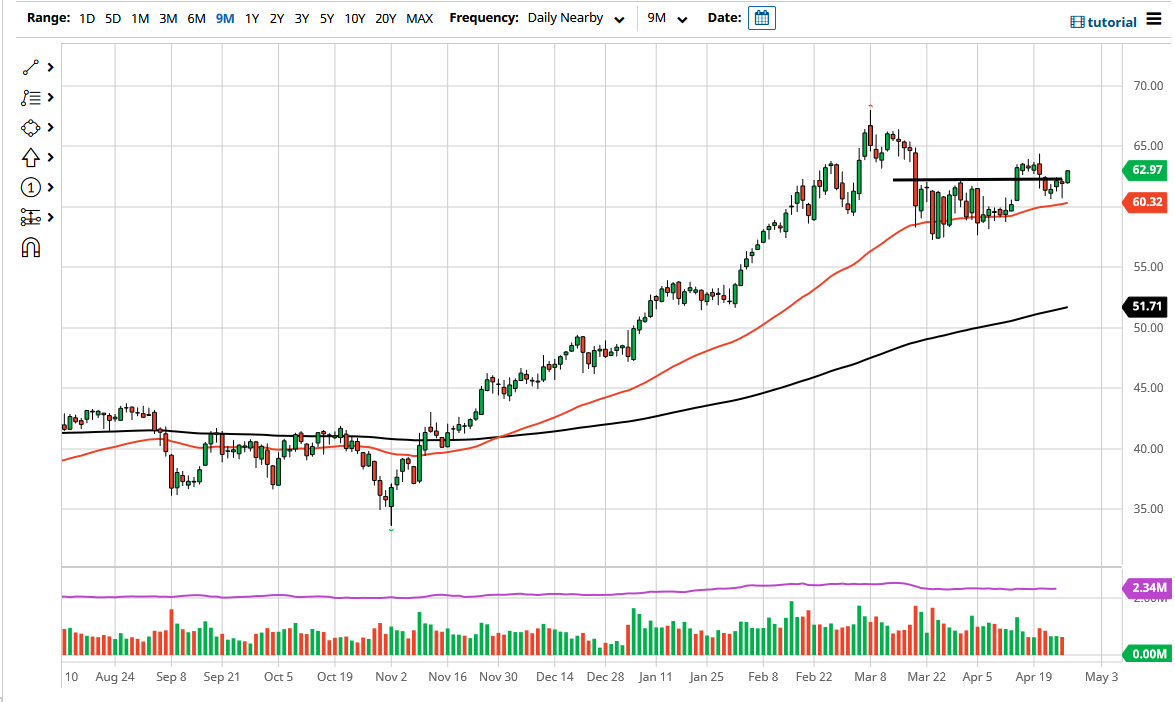
Task: Open the levels measurement tool
Action: coord(30,217)
